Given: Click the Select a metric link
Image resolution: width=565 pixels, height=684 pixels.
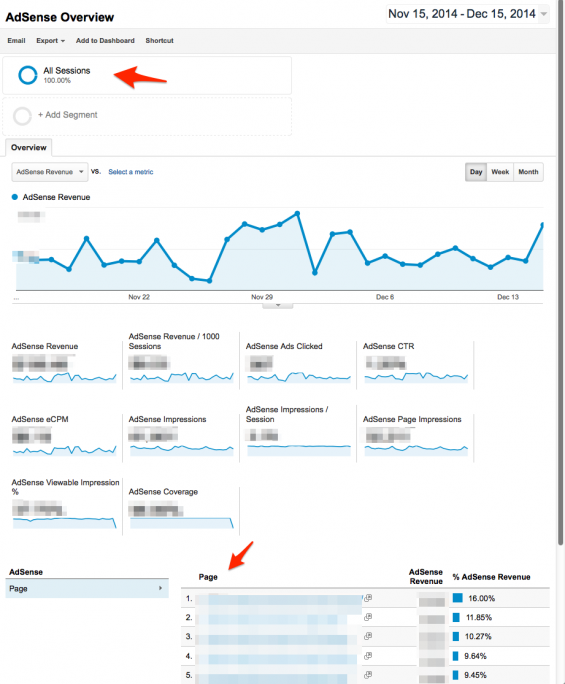Looking at the screenshot, I should 130,172.
